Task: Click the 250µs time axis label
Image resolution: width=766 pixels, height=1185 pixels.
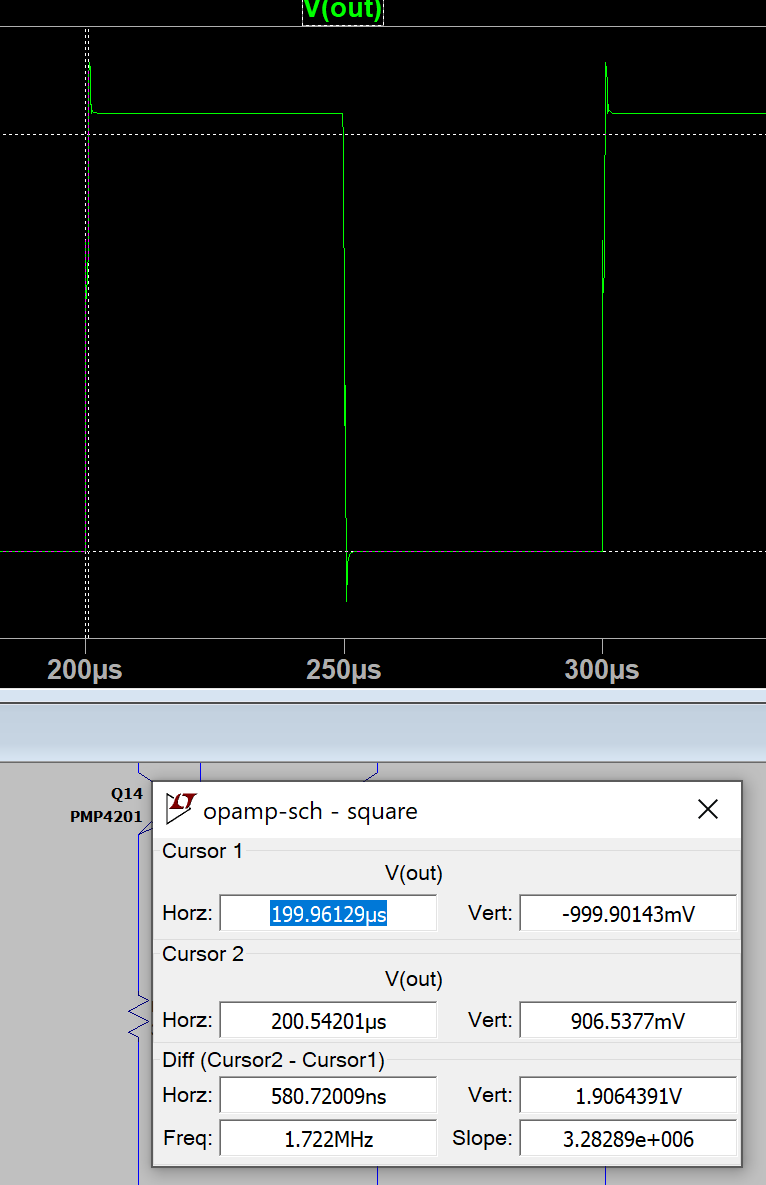Action: (x=344, y=670)
